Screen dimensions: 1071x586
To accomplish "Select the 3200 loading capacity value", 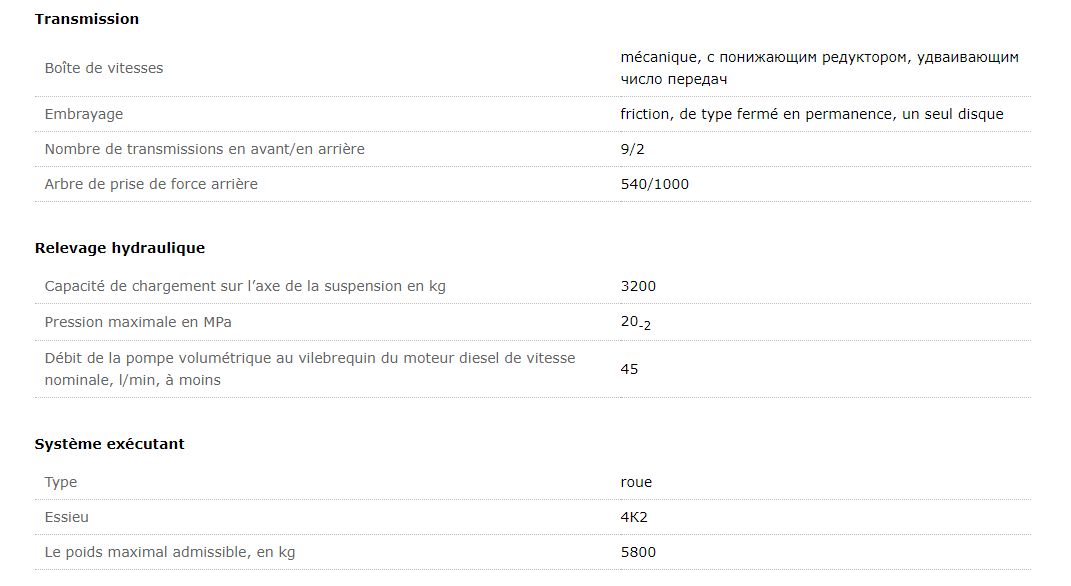I will 638,286.
